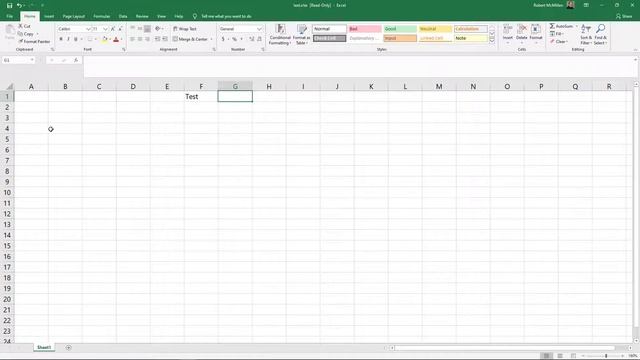This screenshot has width=640, height=360.
Task: Open the General number format dropdown
Action: [259, 29]
